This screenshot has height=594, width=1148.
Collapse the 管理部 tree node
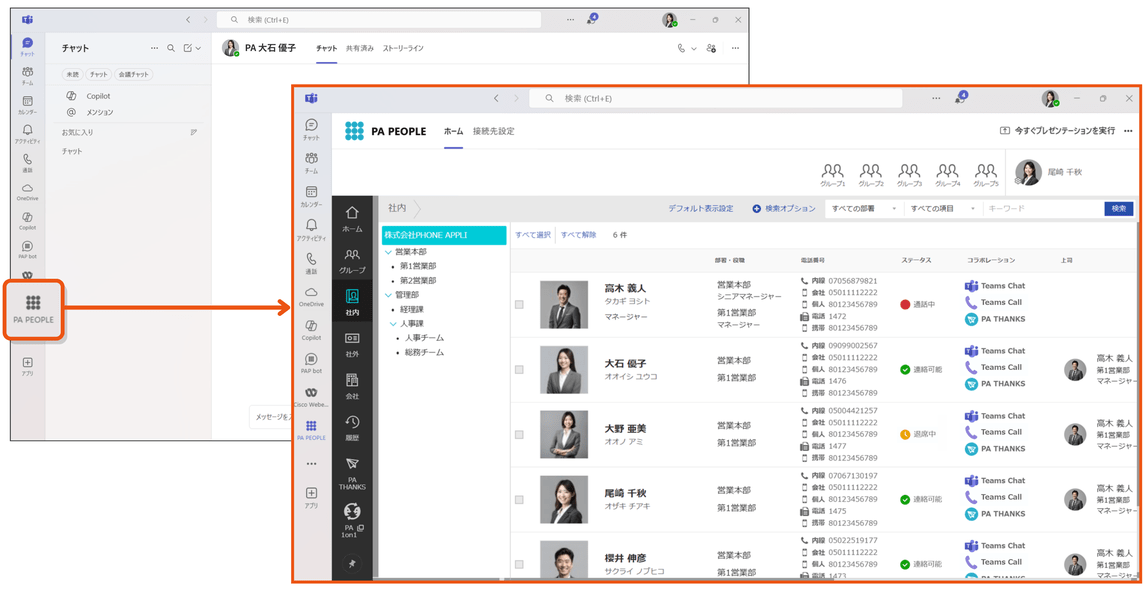[389, 295]
